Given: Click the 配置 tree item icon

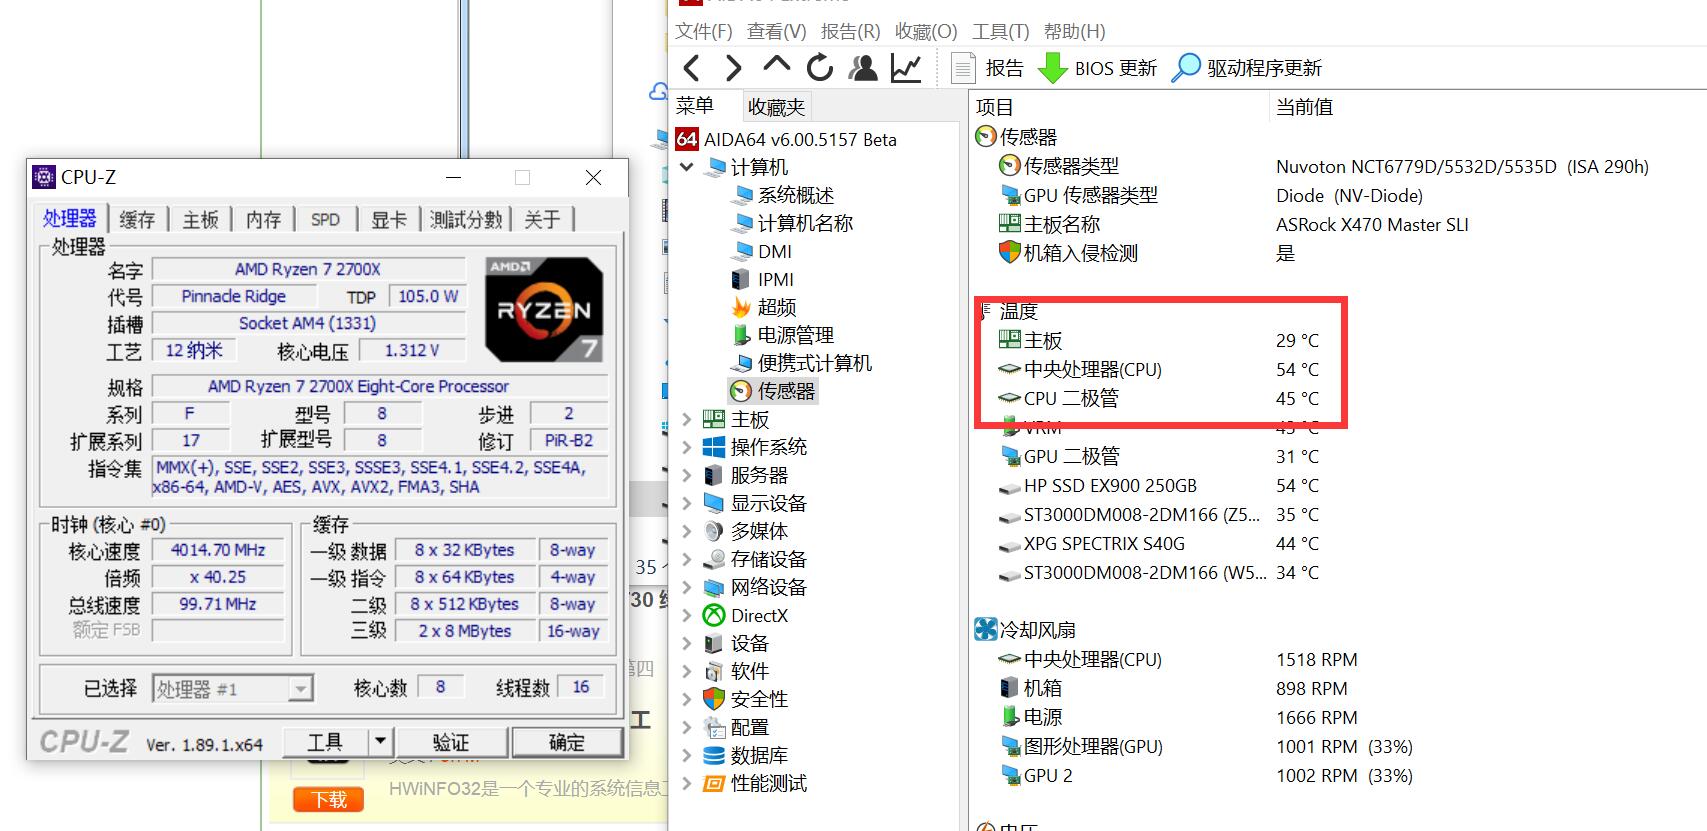Looking at the screenshot, I should pos(714,727).
